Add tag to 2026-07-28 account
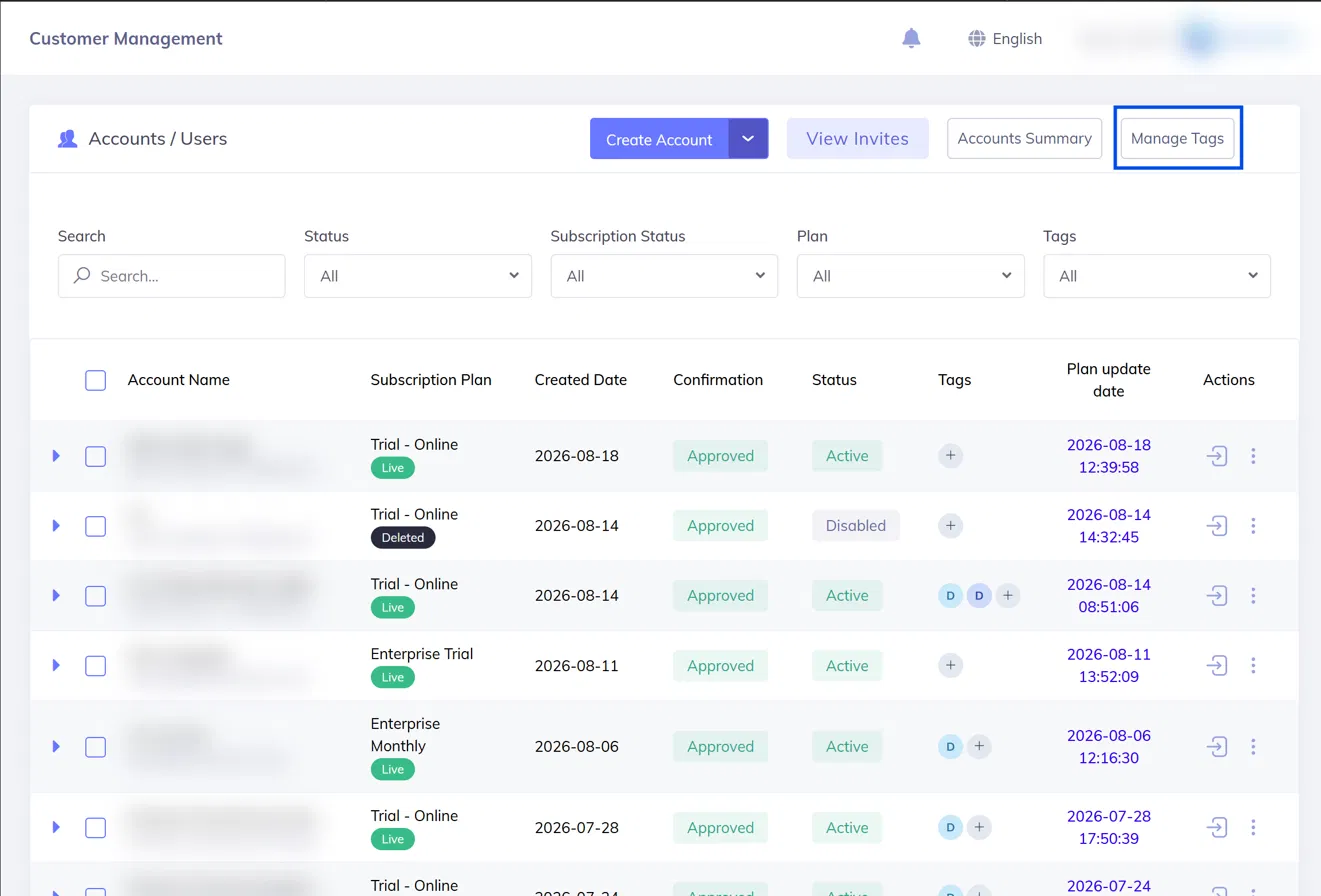The width and height of the screenshot is (1321, 896). tap(979, 827)
